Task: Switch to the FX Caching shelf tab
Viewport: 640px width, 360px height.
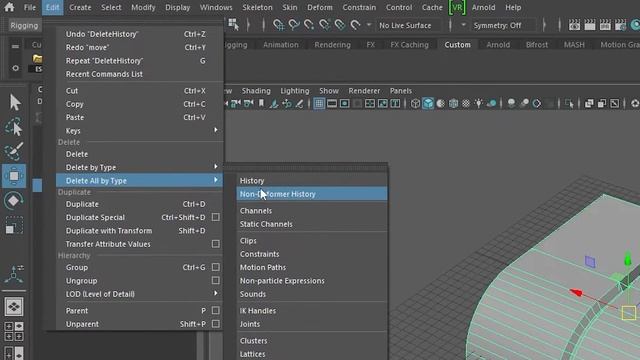Action: coord(409,44)
